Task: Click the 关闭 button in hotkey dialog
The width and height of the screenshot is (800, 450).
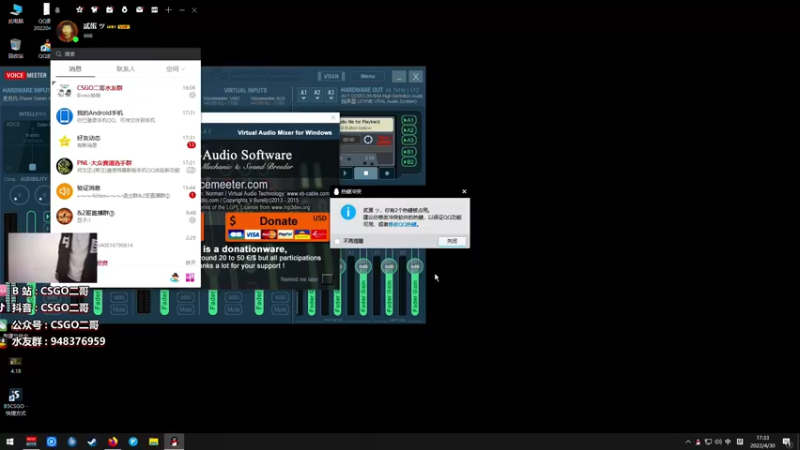Action: click(x=452, y=241)
